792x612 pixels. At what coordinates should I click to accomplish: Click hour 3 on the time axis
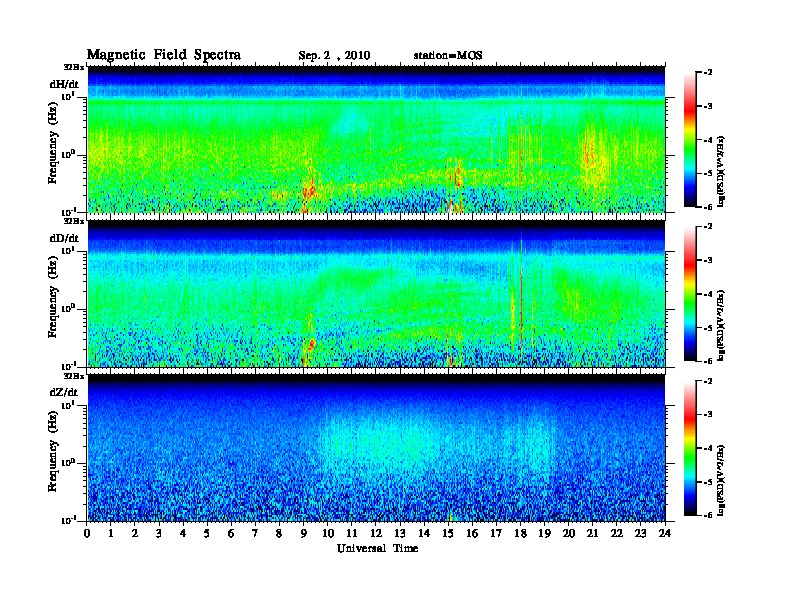click(159, 533)
